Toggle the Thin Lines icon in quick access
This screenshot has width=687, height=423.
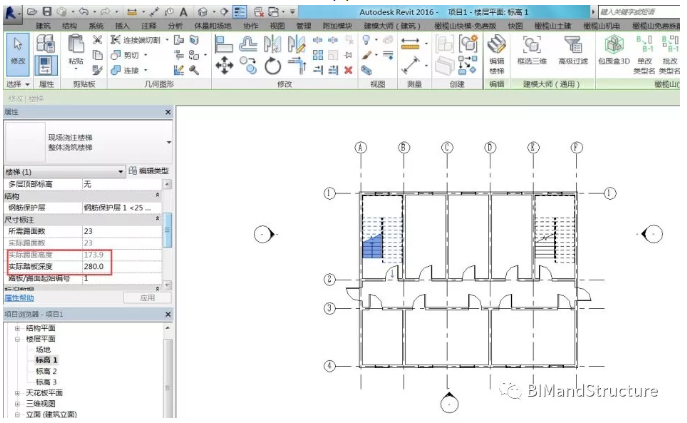click(240, 12)
